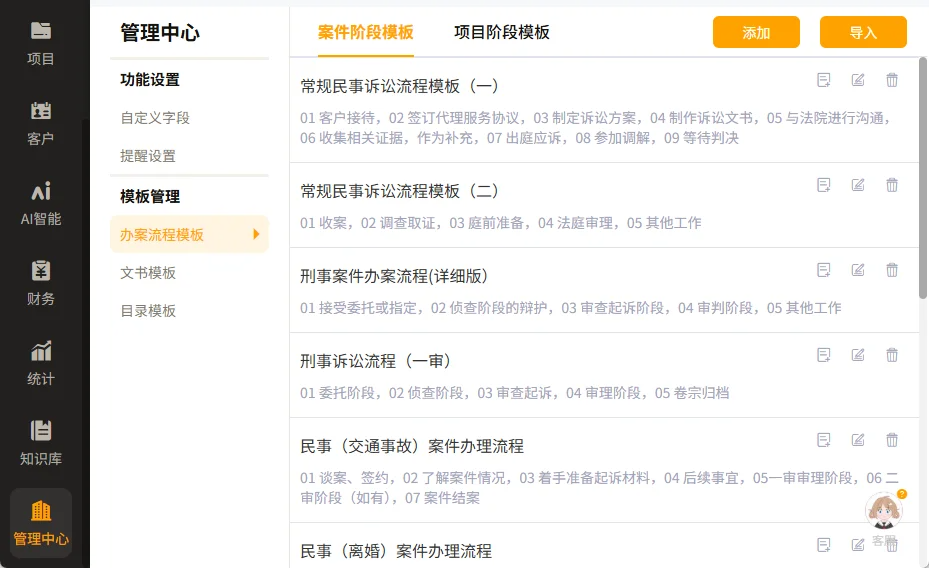Viewport: 929px width, 568px height.
Task: Open the 客服 assistant avatar
Action: point(884,511)
